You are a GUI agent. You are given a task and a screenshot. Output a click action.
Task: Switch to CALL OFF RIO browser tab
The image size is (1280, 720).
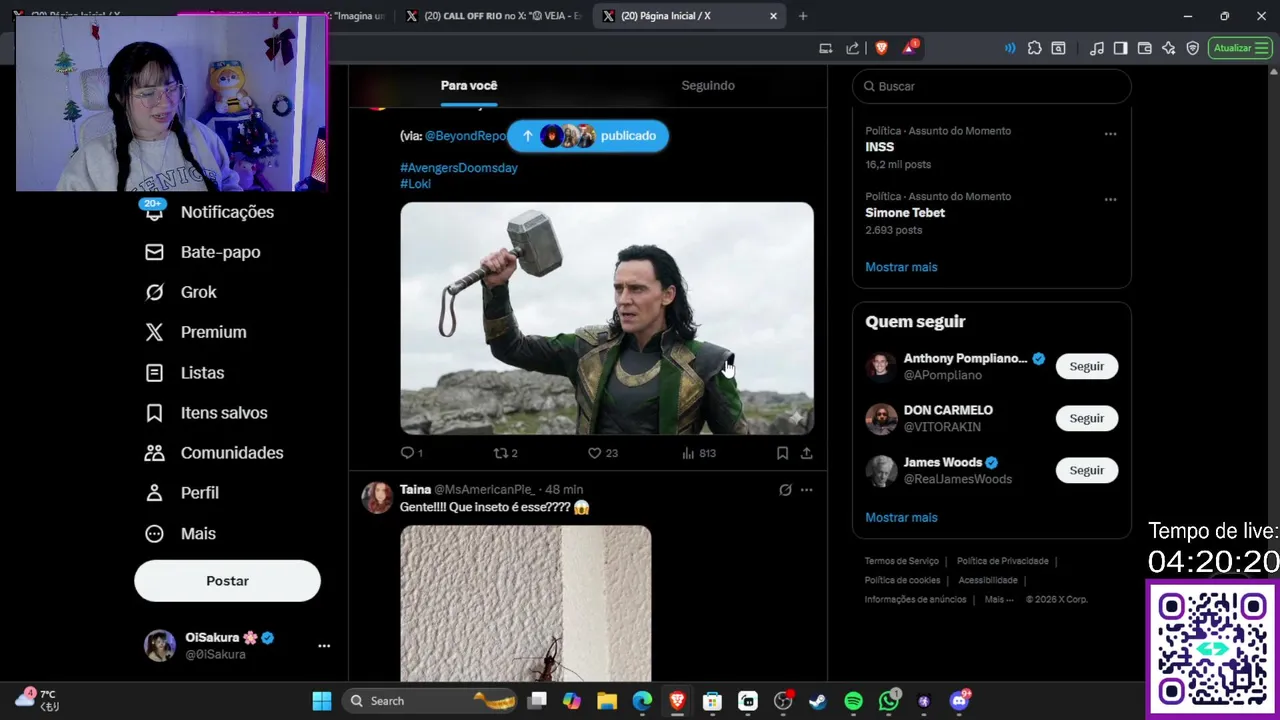pos(494,16)
